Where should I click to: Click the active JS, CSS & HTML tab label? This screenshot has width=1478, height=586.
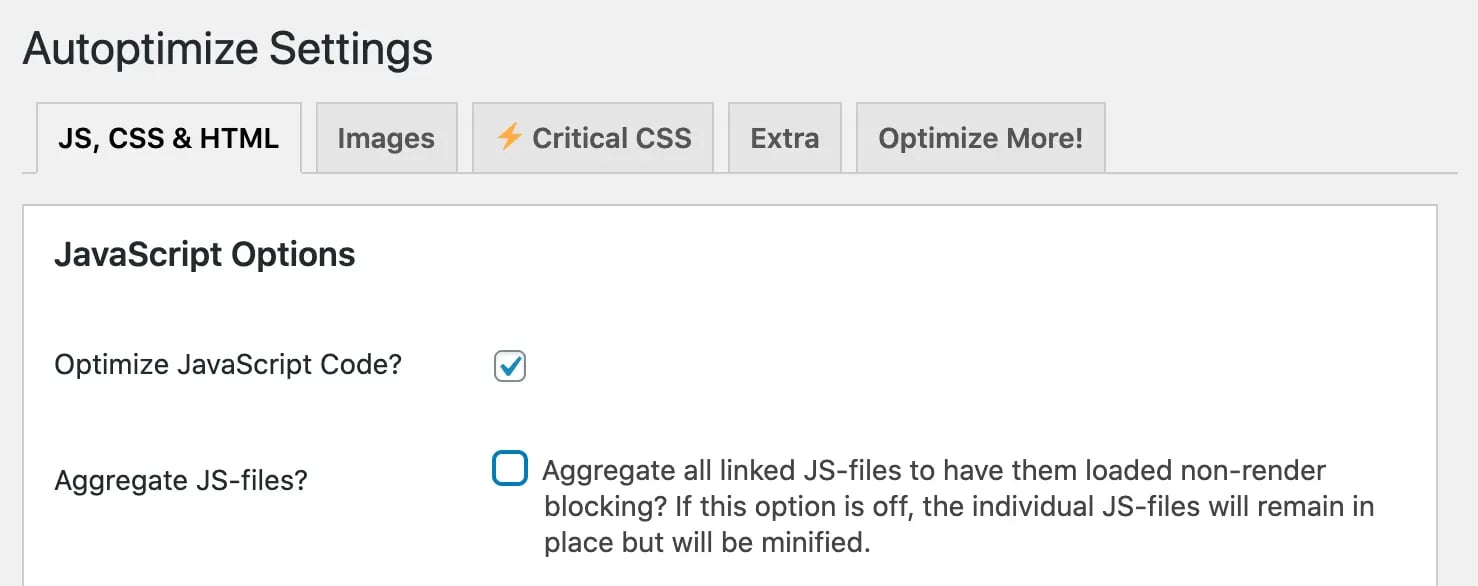[167, 140]
